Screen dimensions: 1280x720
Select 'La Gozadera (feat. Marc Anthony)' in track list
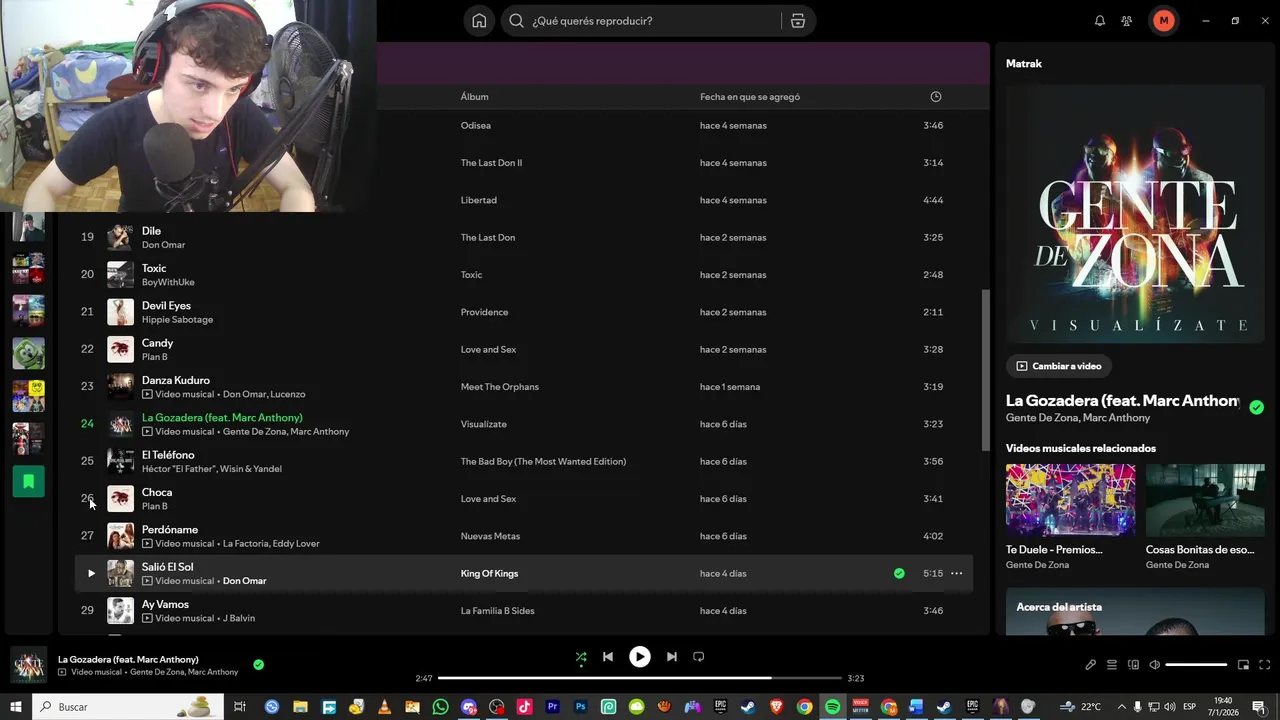coord(222,418)
